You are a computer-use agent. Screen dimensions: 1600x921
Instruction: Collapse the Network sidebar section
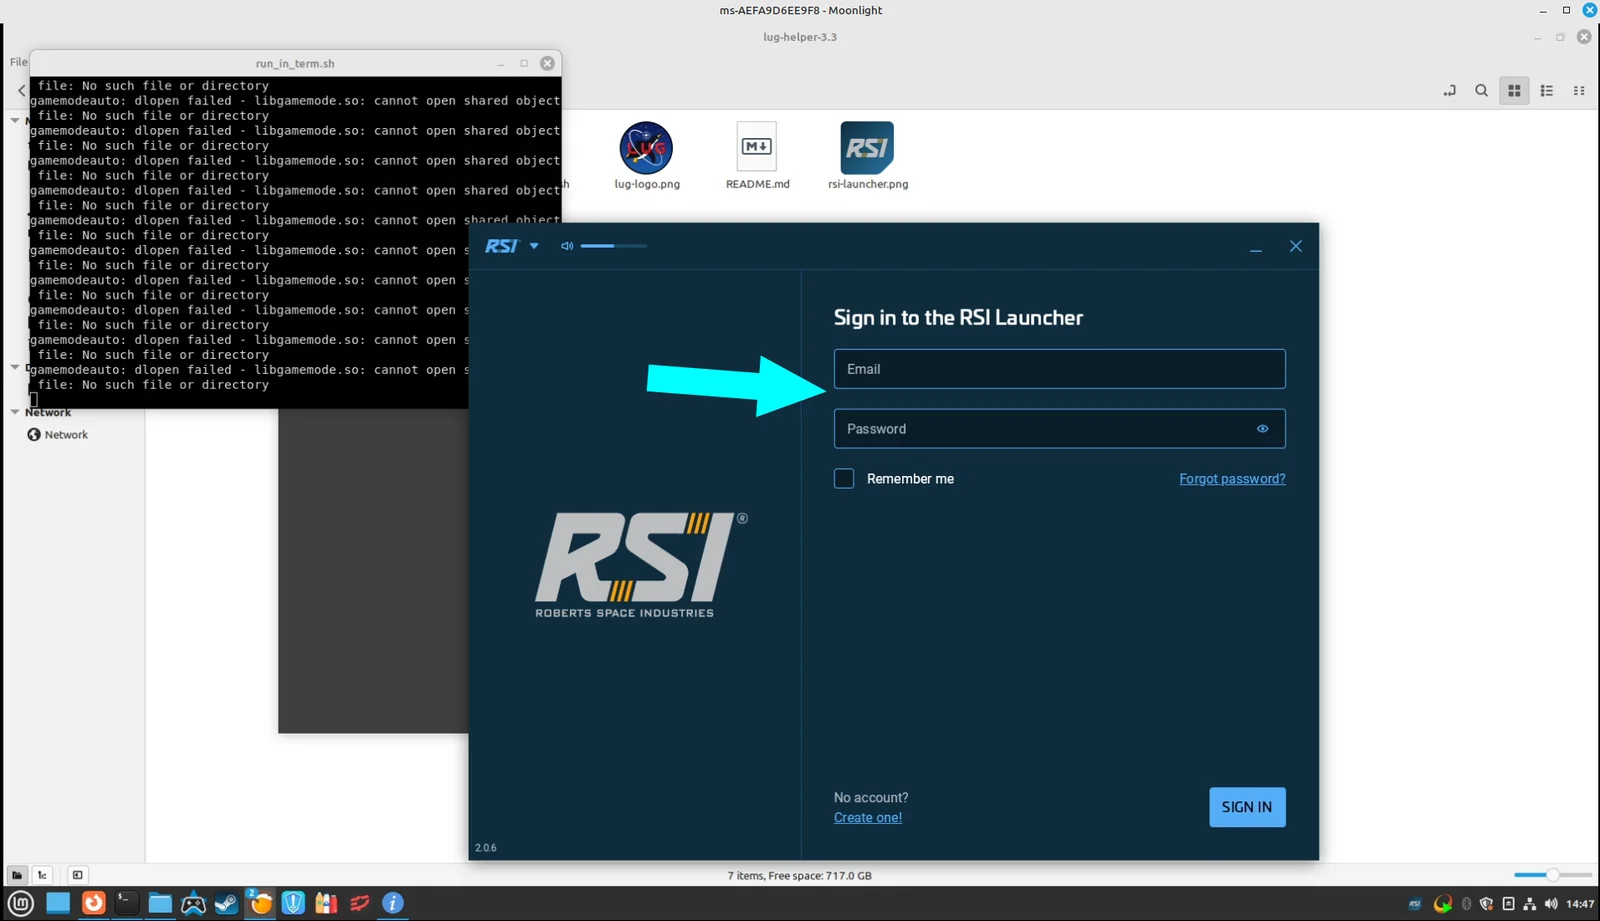click(15, 412)
